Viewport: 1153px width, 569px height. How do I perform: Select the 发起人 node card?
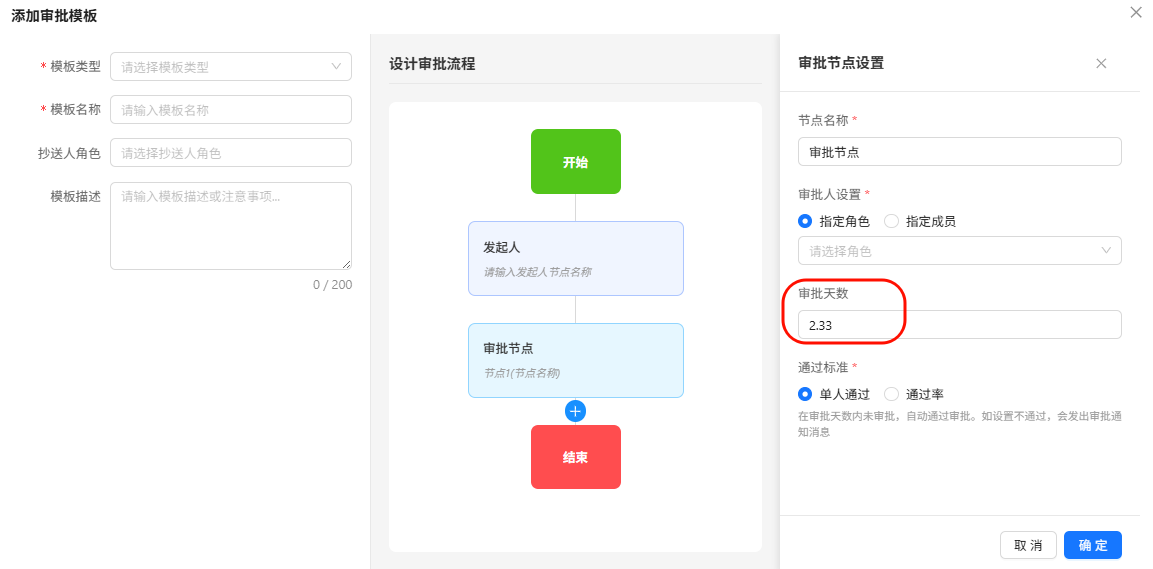pyautogui.click(x=575, y=258)
